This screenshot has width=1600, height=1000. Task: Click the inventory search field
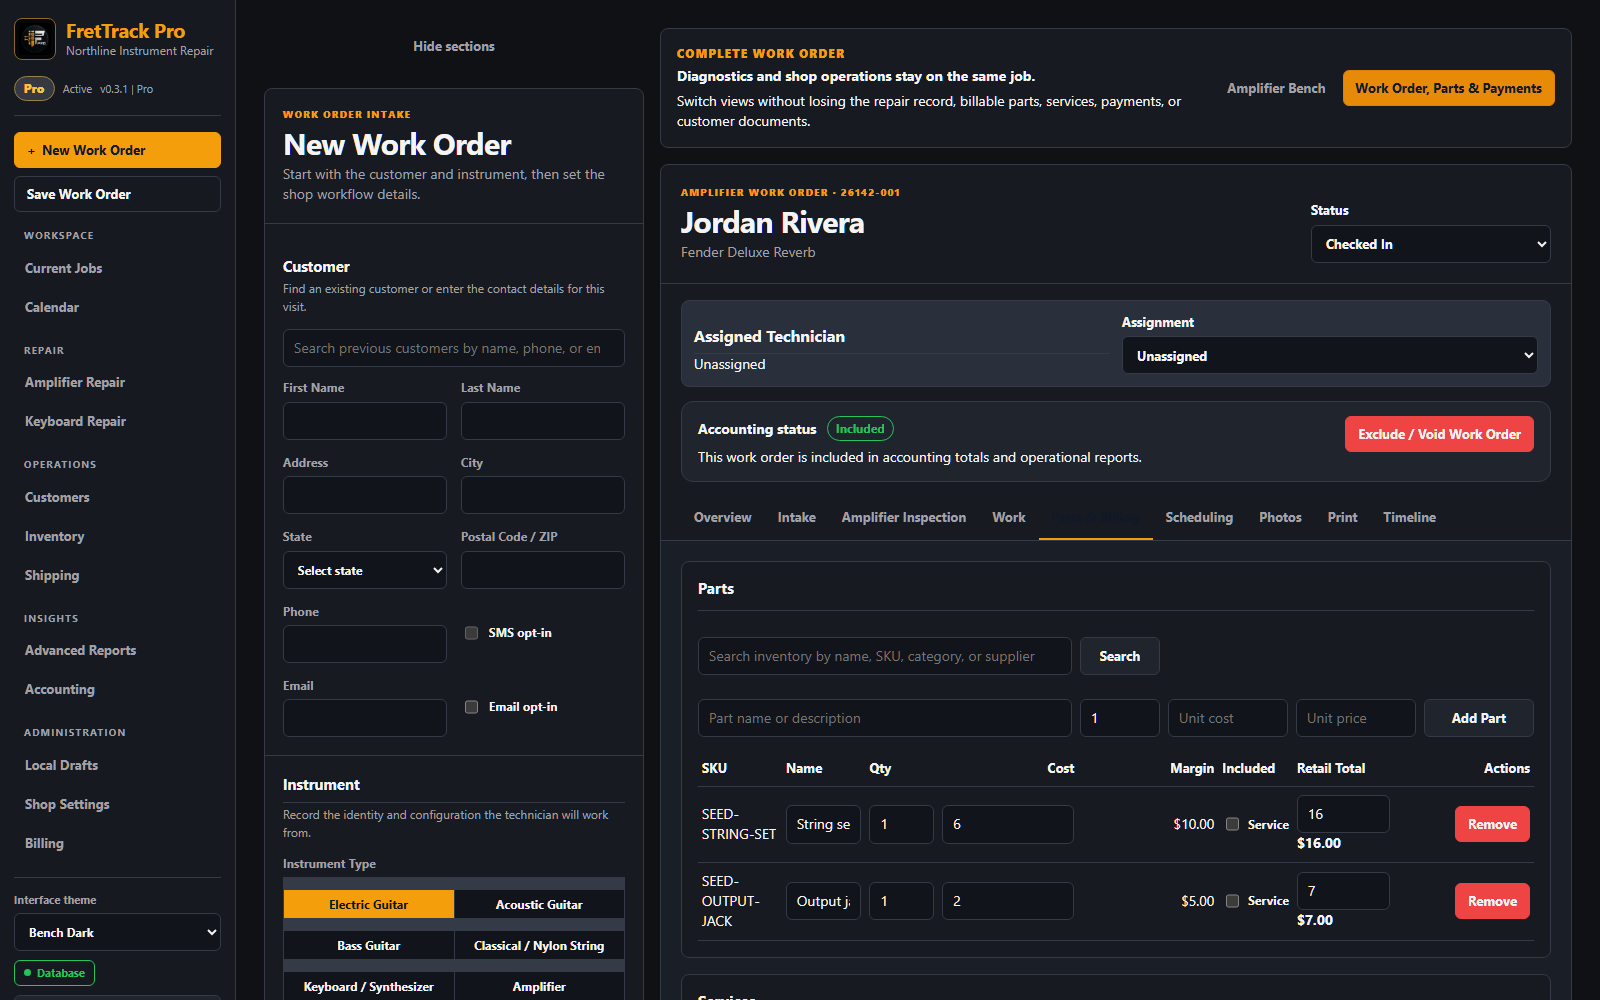pos(885,656)
